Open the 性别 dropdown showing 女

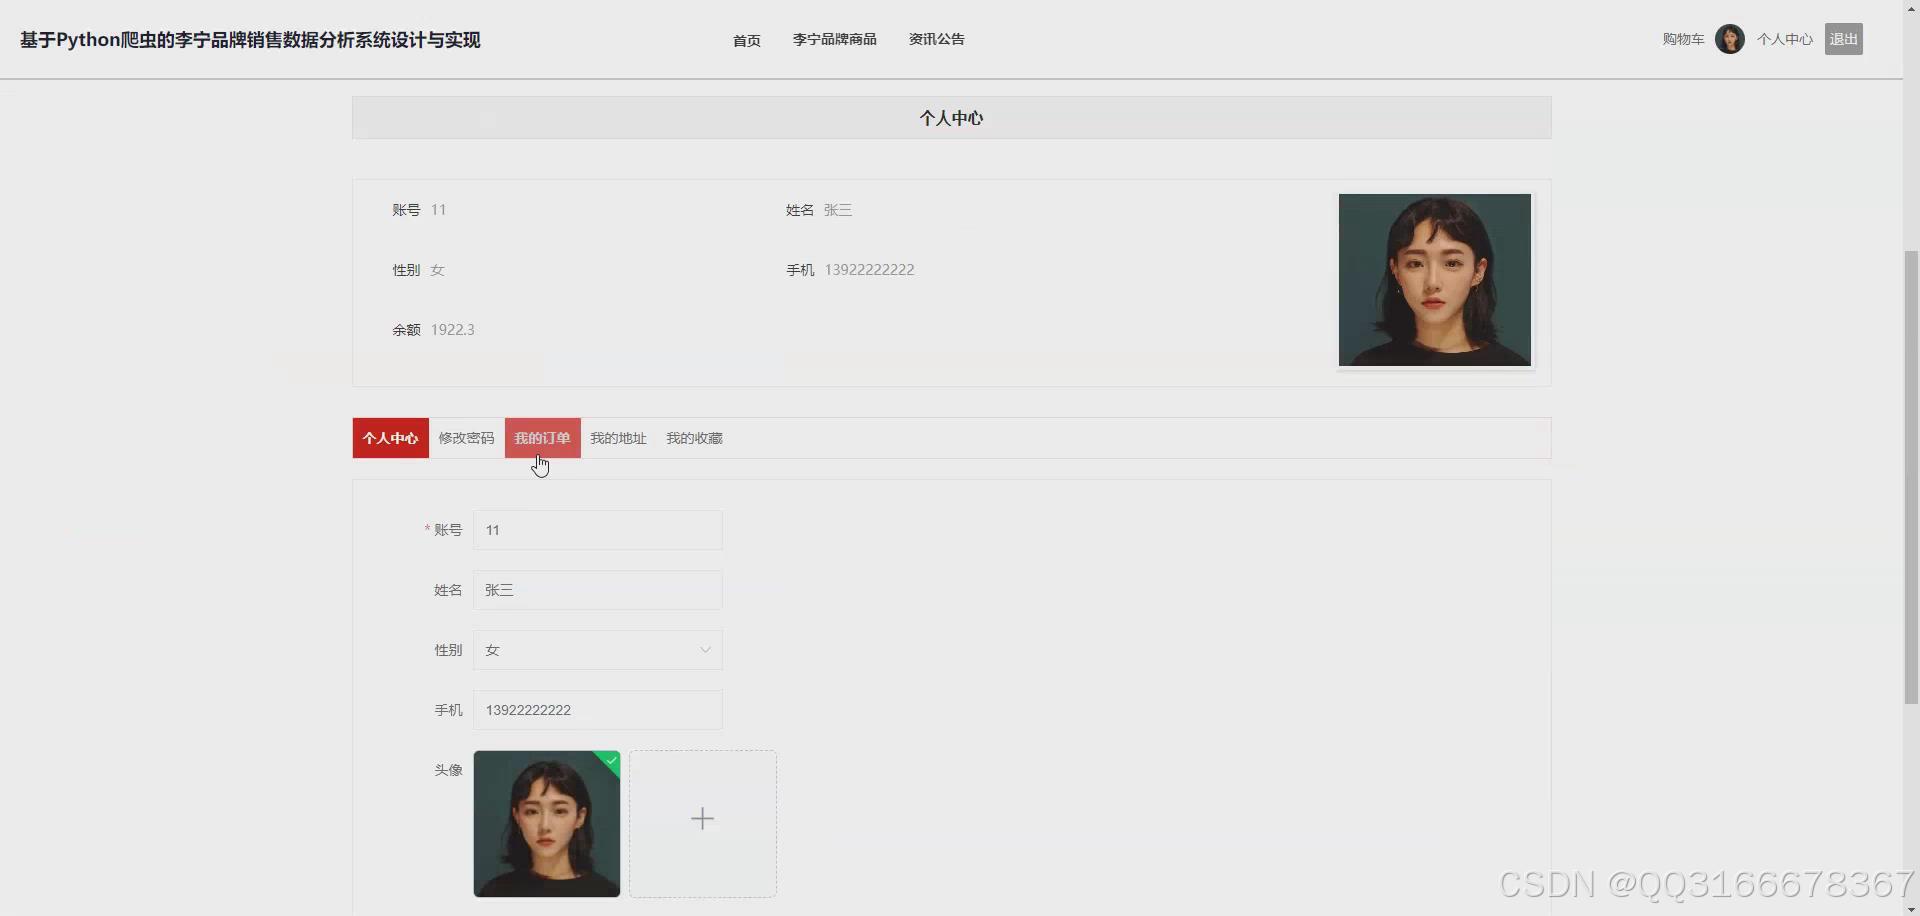click(x=598, y=650)
